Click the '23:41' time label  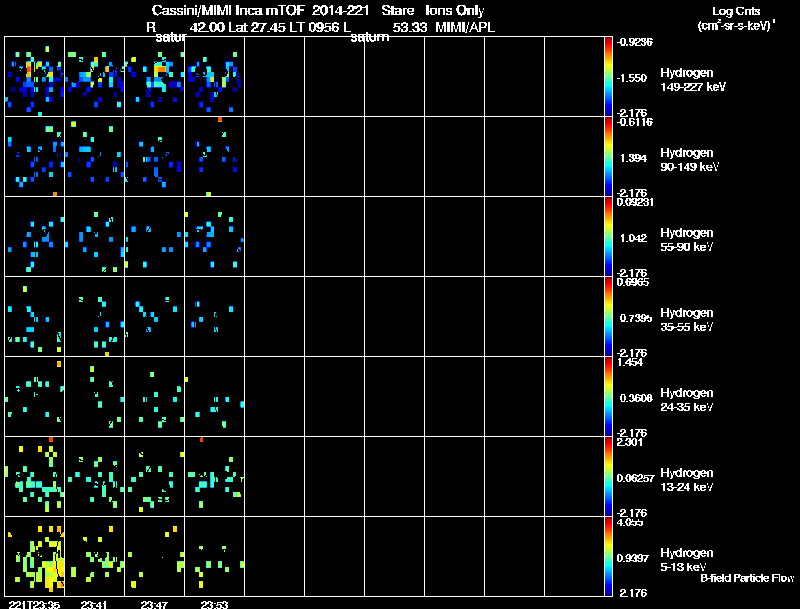(x=94, y=604)
